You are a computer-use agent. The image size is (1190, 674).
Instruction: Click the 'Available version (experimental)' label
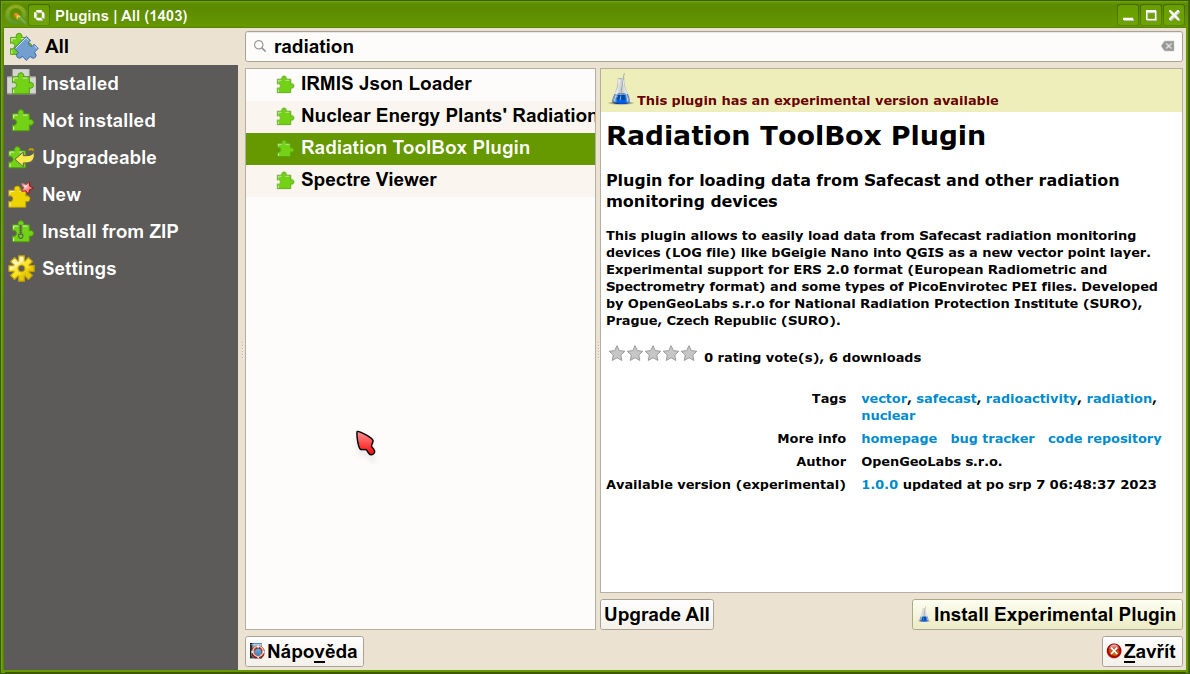pos(726,484)
